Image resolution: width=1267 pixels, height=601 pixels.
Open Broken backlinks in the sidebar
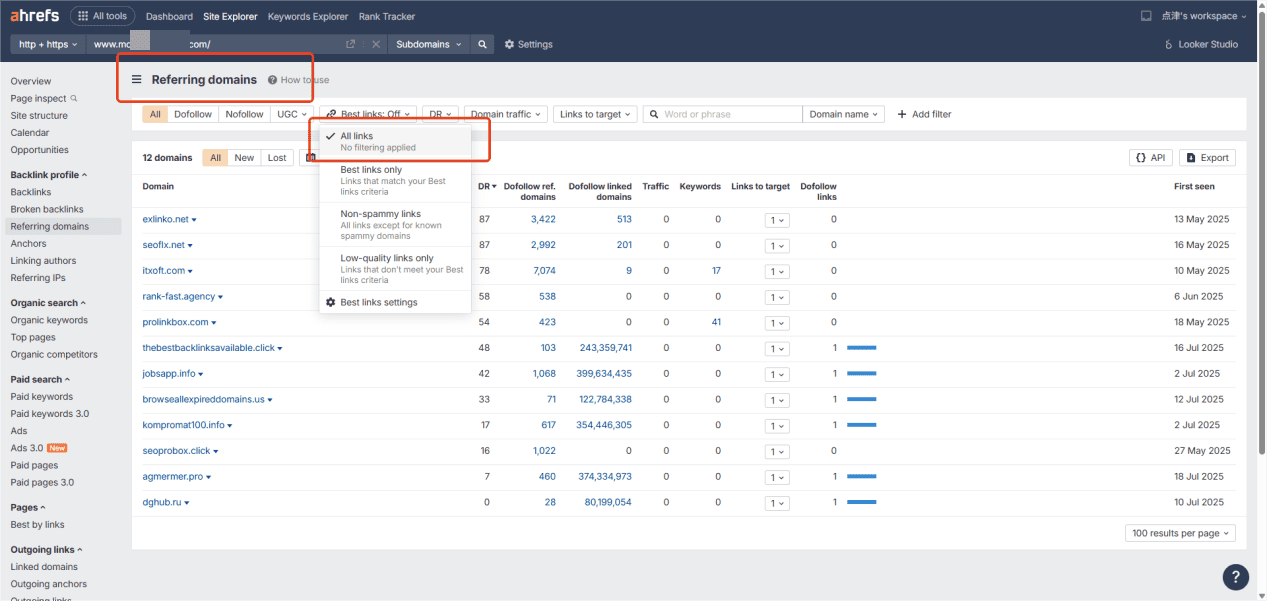coord(47,209)
